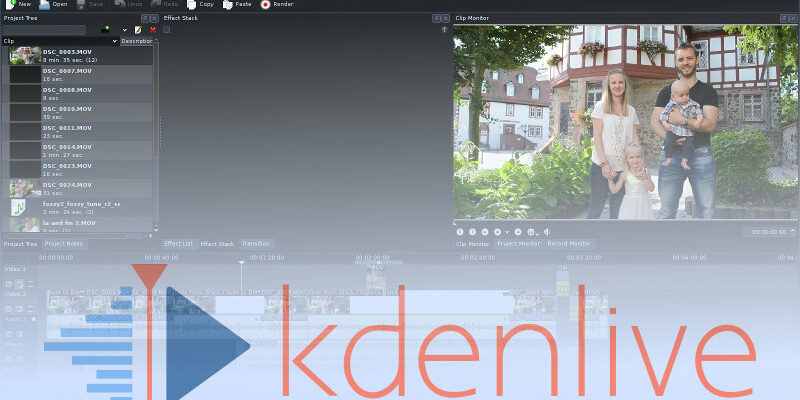Click the Project Tree search field

(x=44, y=30)
